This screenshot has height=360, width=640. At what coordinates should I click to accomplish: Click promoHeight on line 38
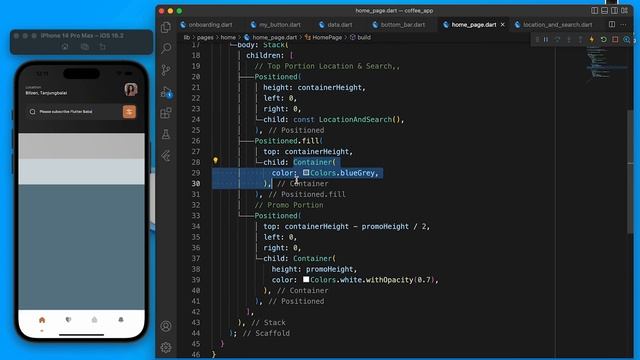pyautogui.click(x=329, y=269)
